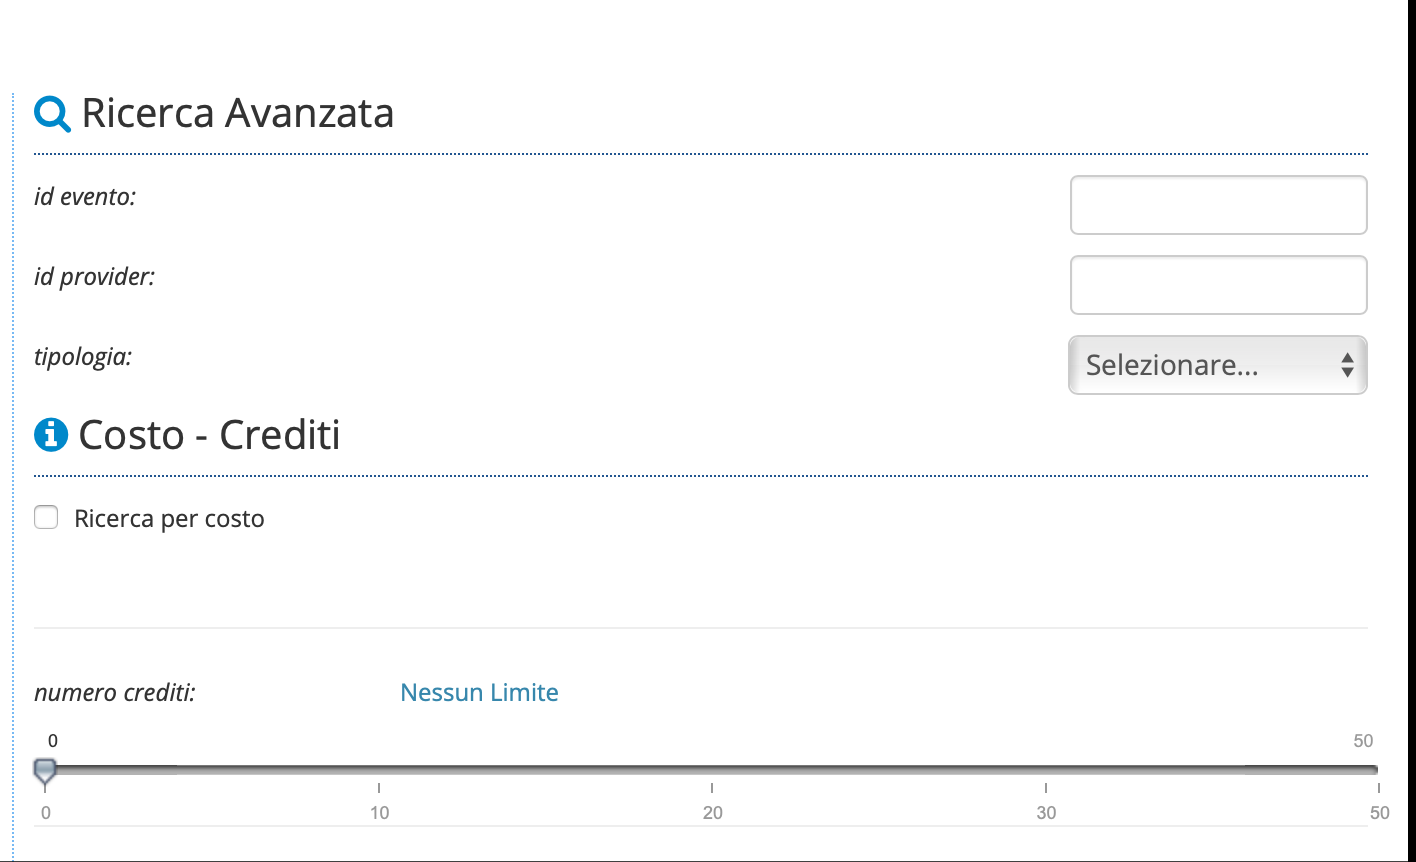Set the credits slider at the 10 tick

pos(379,769)
